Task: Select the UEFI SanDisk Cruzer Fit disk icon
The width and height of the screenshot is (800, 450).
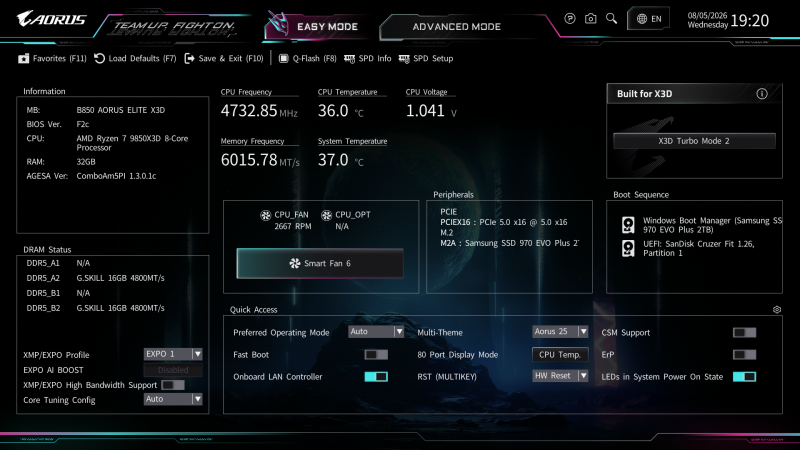Action: pyautogui.click(x=628, y=248)
